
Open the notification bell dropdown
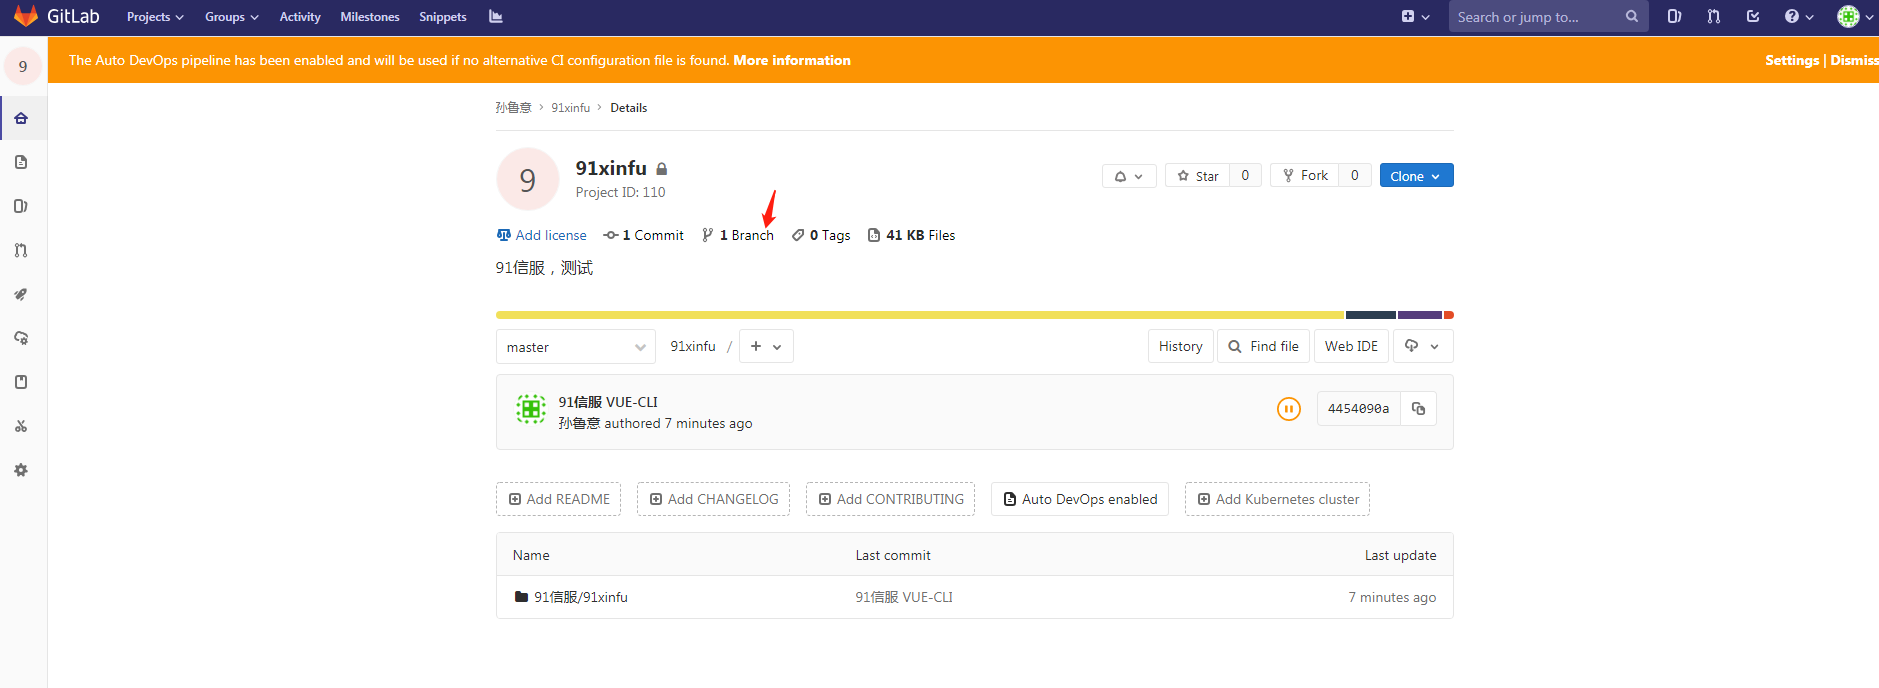1129,176
